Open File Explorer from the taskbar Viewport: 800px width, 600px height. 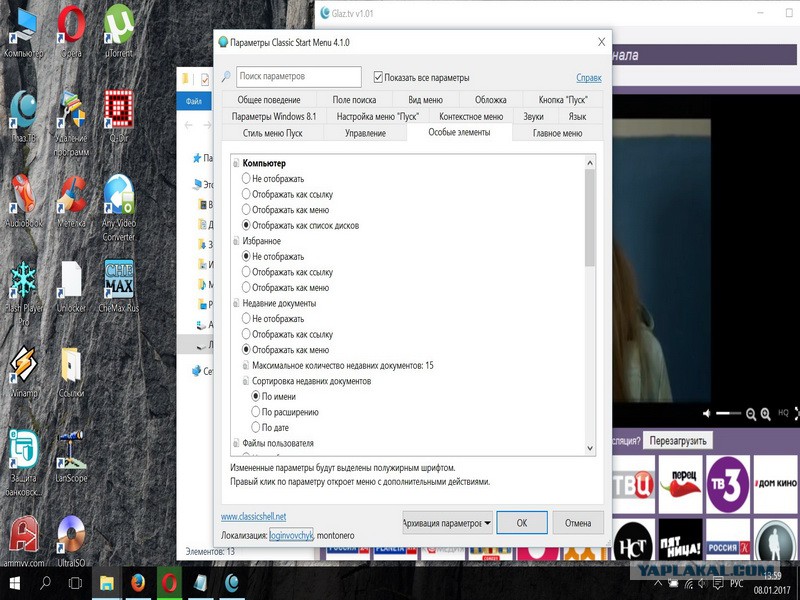click(x=107, y=583)
